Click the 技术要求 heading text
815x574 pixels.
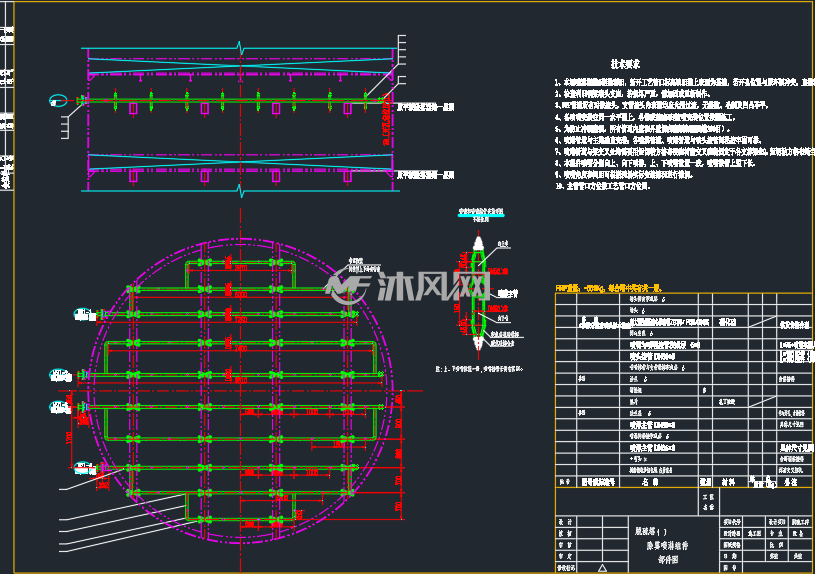pyautogui.click(x=625, y=64)
